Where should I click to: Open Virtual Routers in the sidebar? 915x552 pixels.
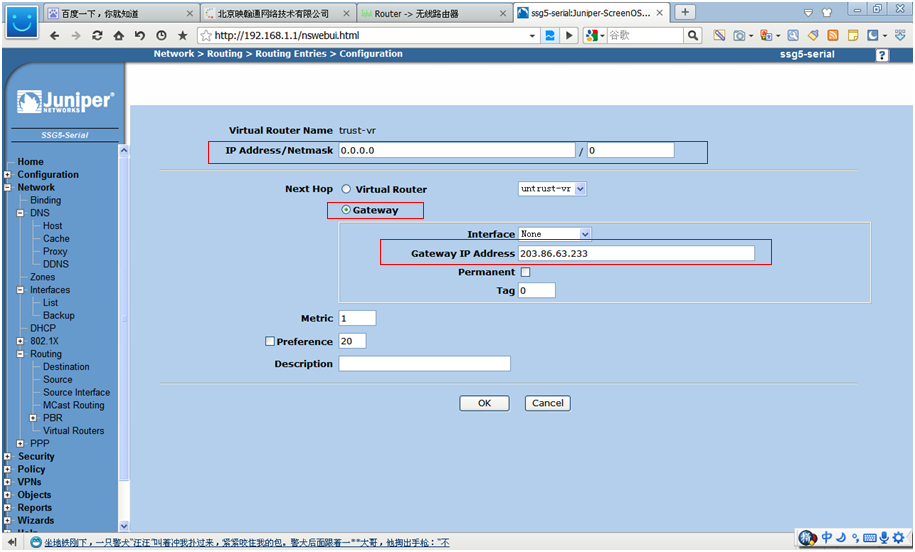click(73, 431)
